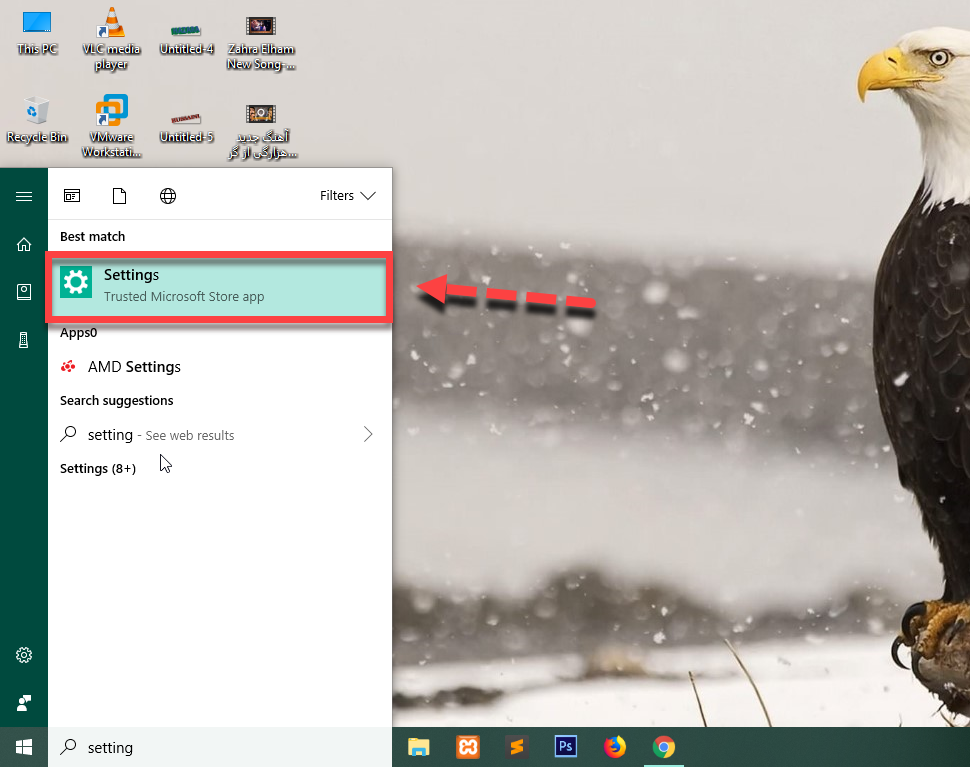This screenshot has width=970, height=767.
Task: Launch AMD Settings app result
Action: pyautogui.click(x=134, y=367)
